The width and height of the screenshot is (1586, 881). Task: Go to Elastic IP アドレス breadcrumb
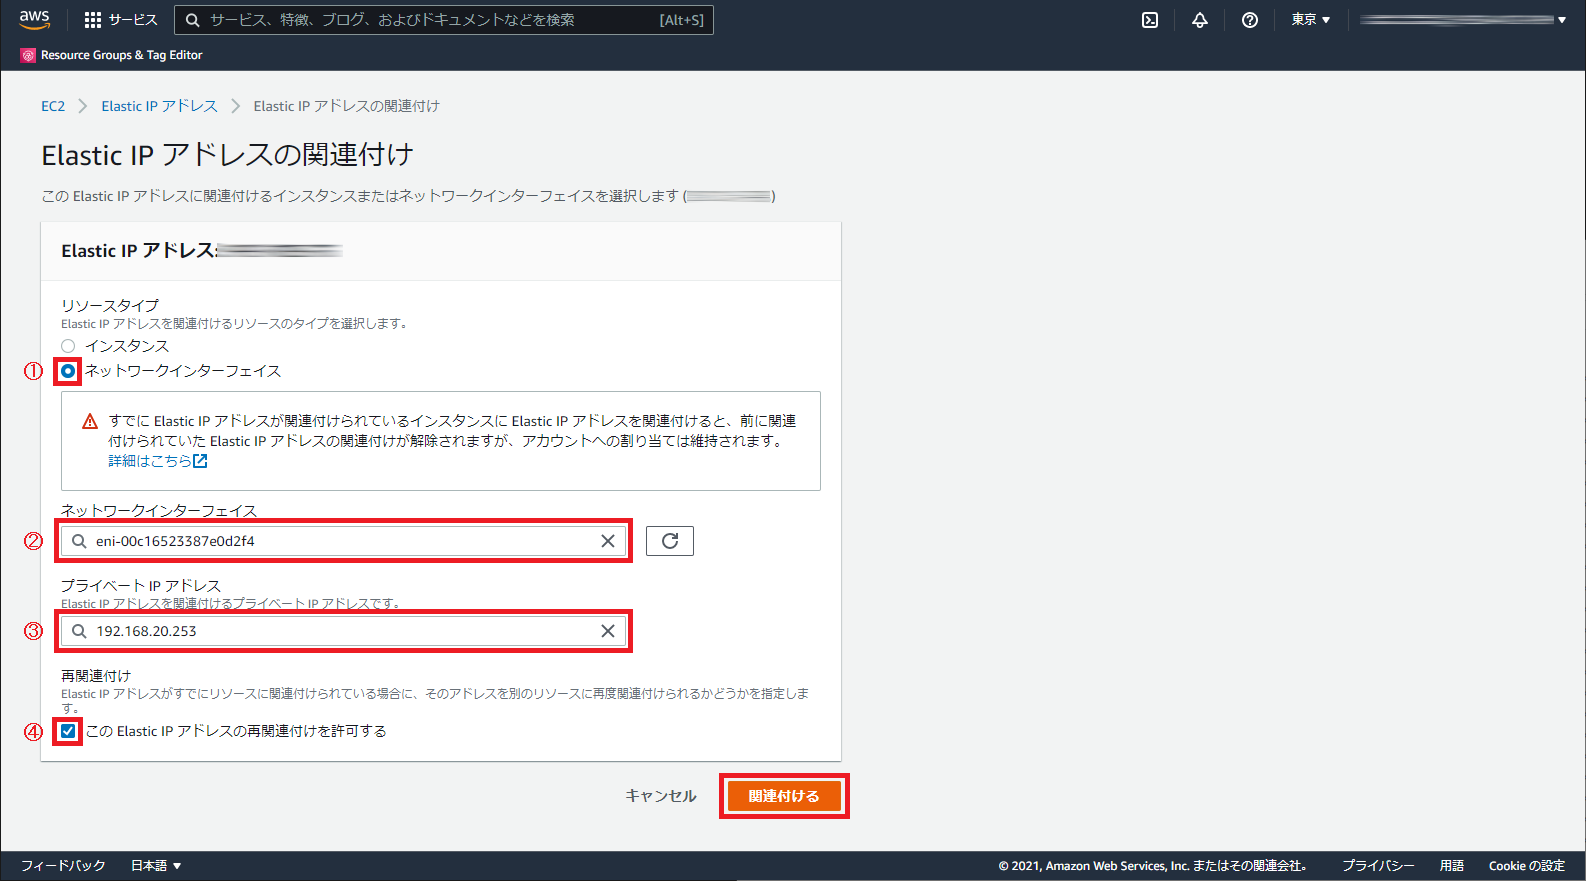click(159, 106)
